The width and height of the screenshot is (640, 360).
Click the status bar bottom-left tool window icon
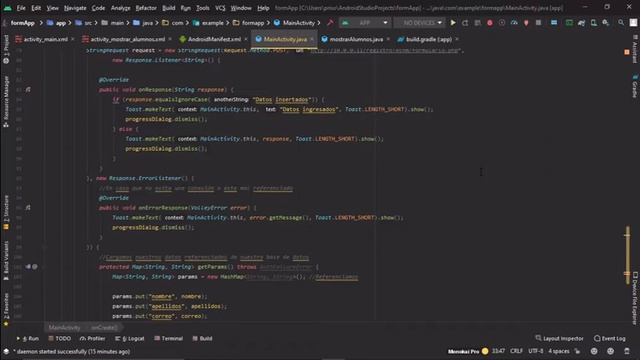coord(6,351)
